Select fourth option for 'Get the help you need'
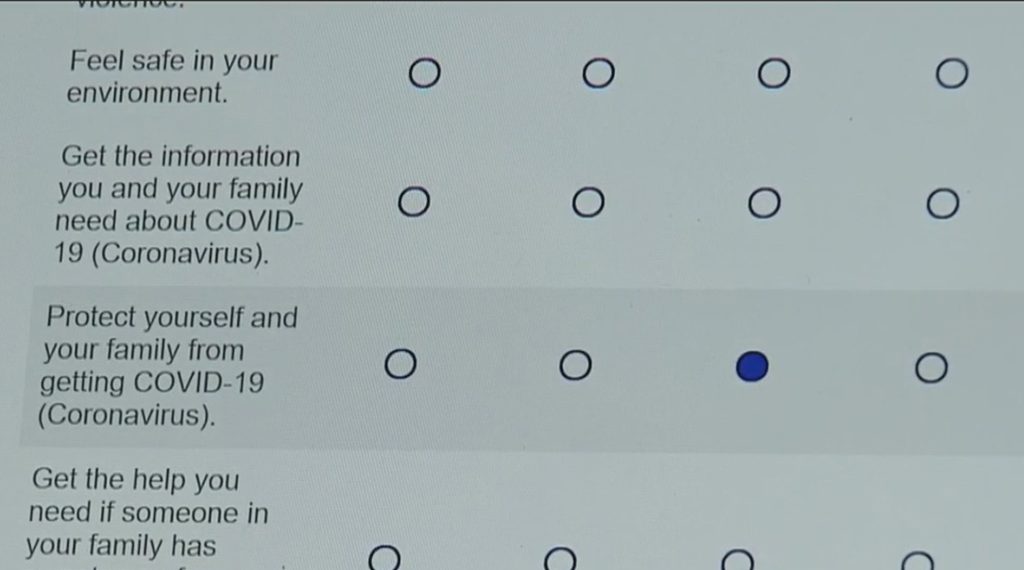Screen dimensions: 1024x570 [917, 562]
